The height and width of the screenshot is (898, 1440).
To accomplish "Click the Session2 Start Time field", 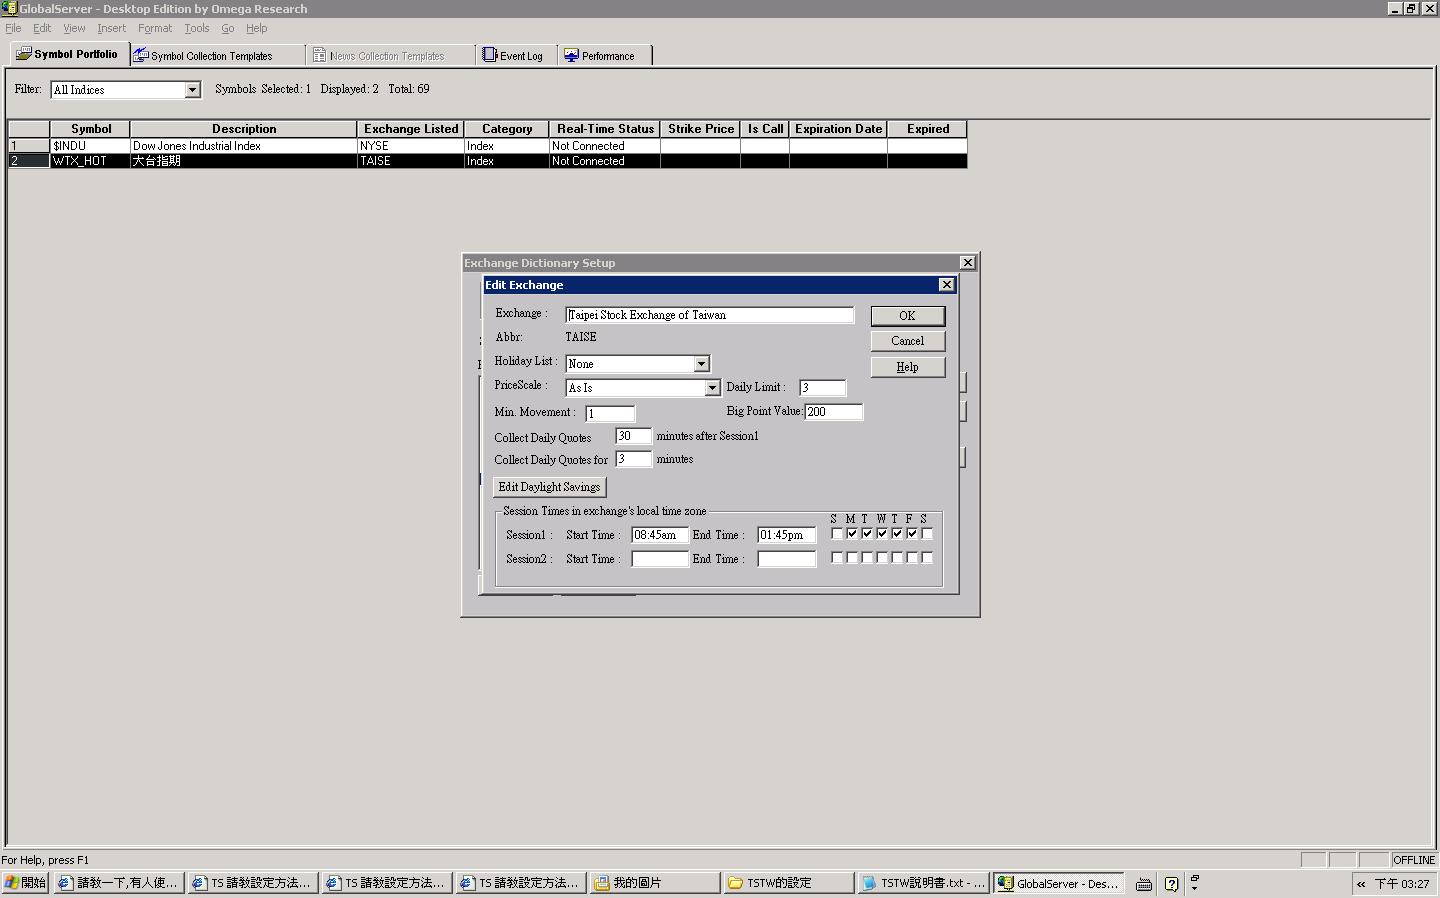I will (x=660, y=559).
